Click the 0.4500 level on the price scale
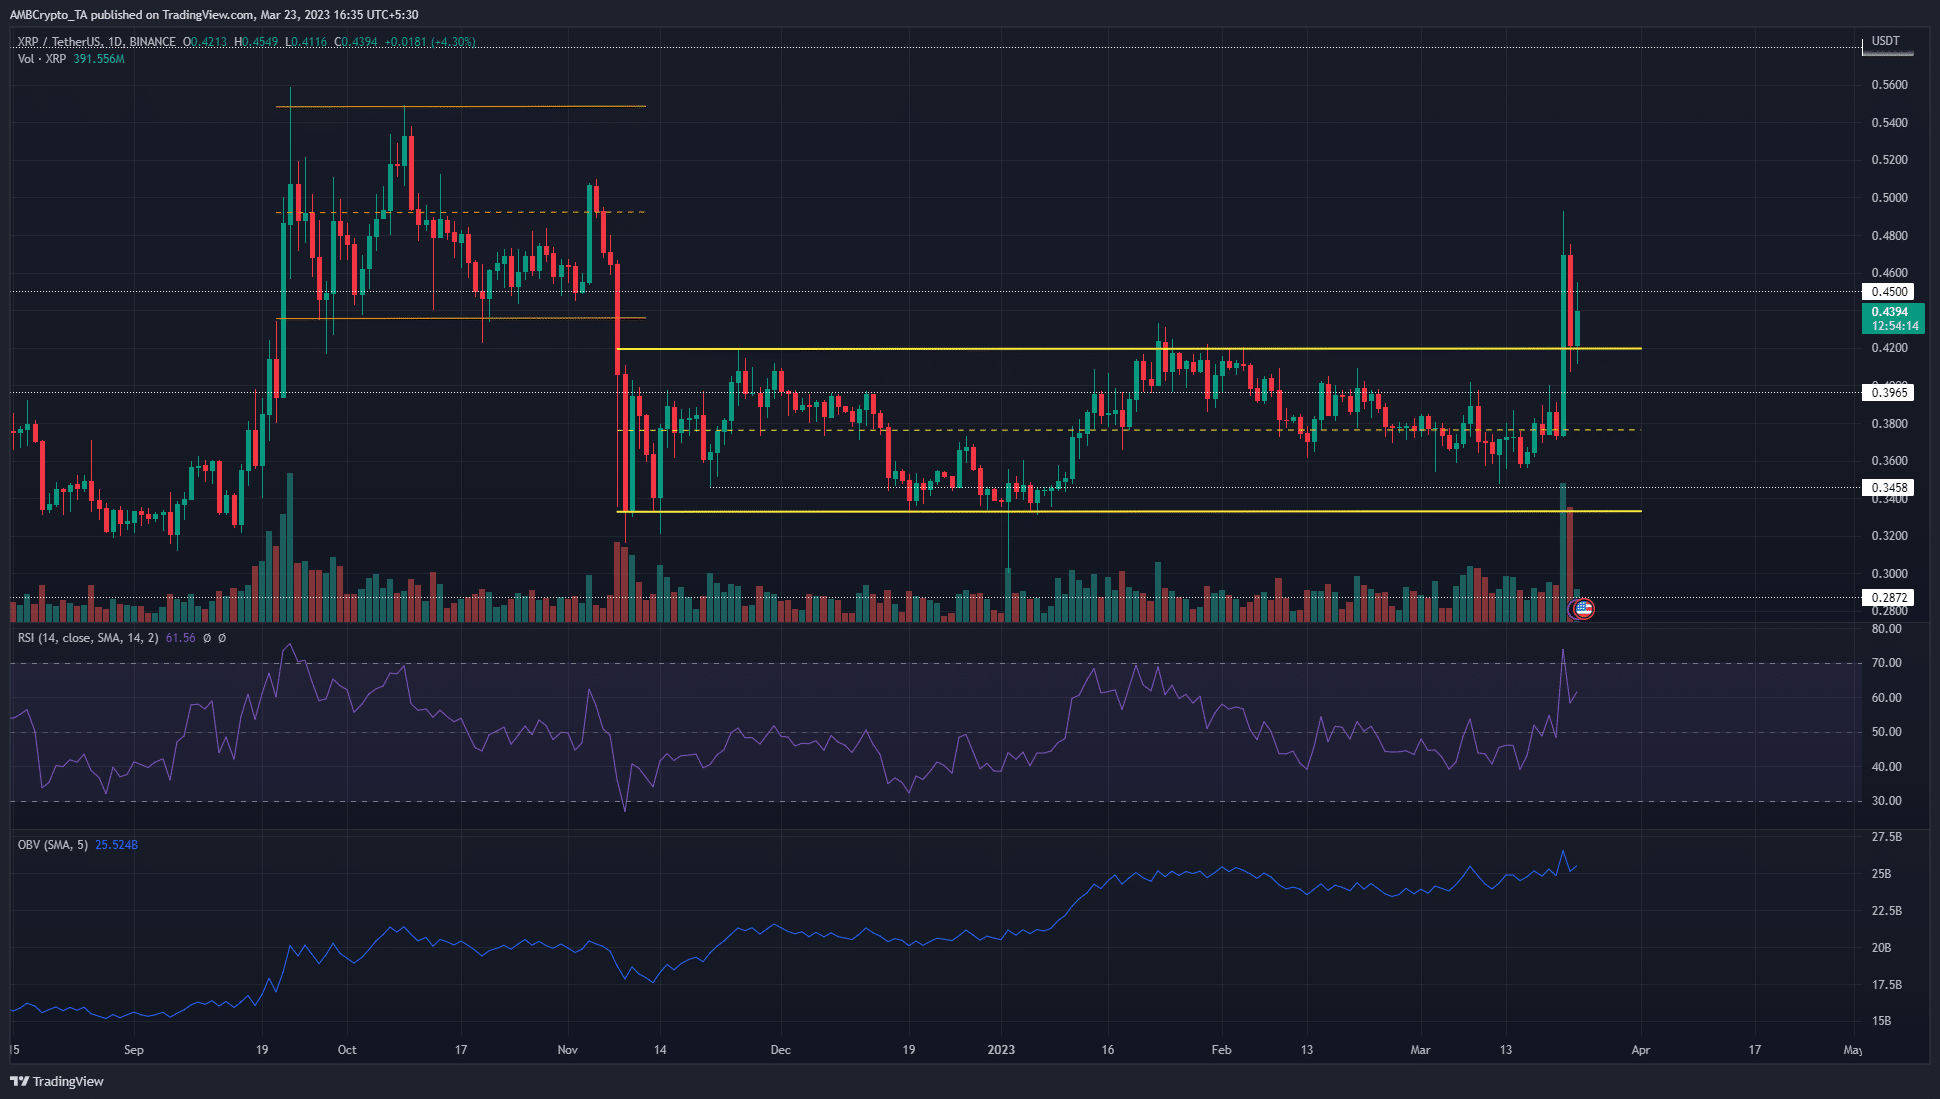The width and height of the screenshot is (1940, 1099). tap(1890, 291)
